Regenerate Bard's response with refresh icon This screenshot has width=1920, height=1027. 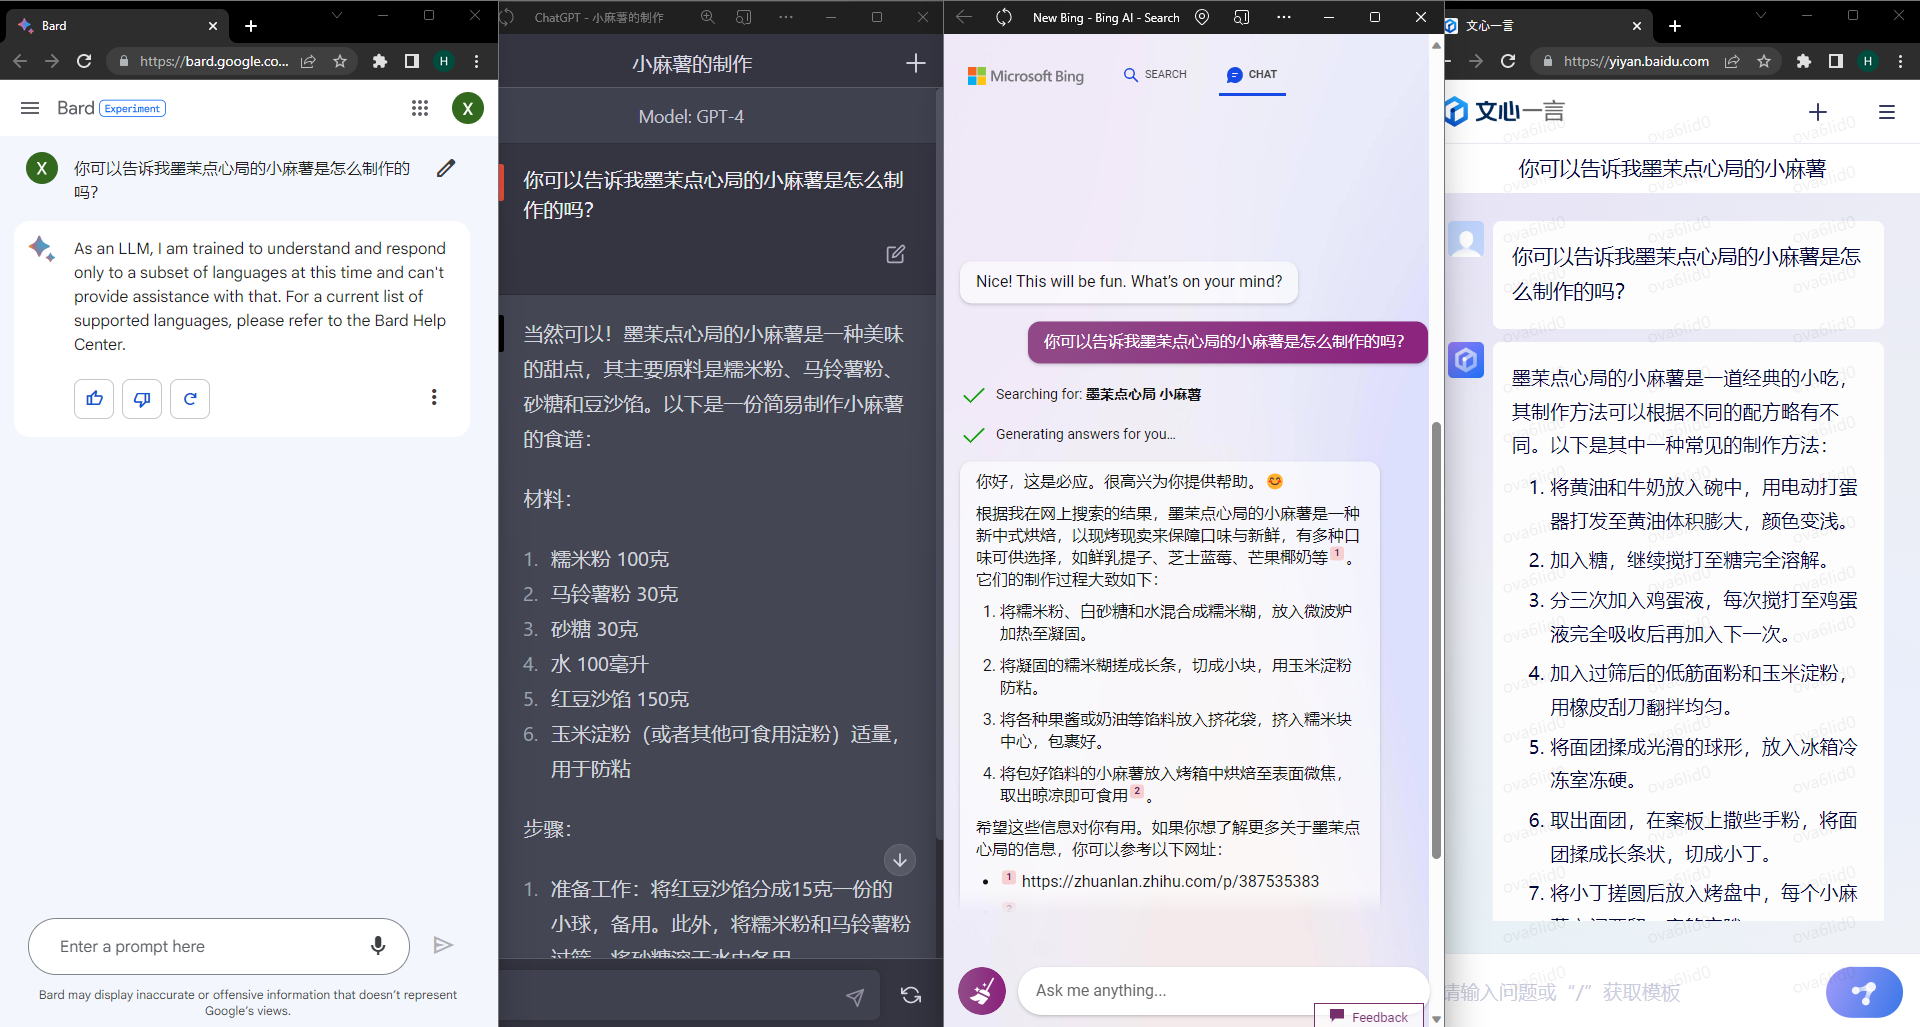coord(190,399)
